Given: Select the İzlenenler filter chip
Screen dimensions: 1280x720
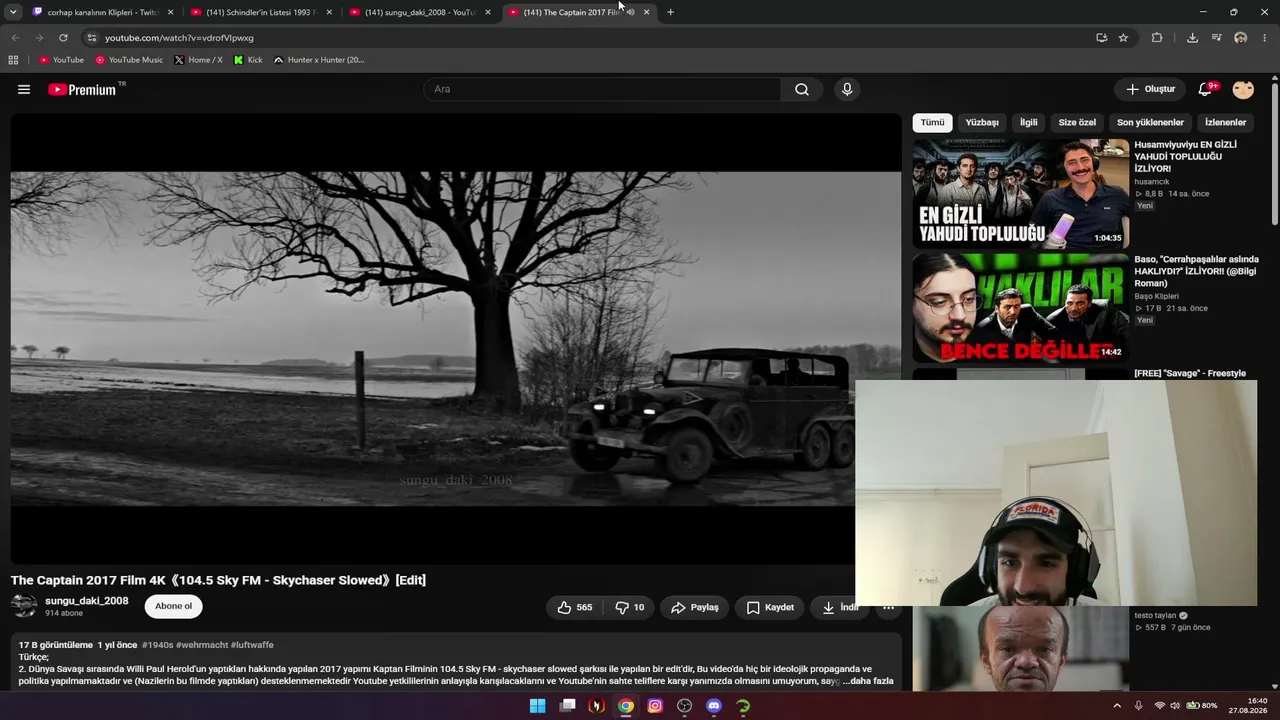Looking at the screenshot, I should click(x=1225, y=122).
